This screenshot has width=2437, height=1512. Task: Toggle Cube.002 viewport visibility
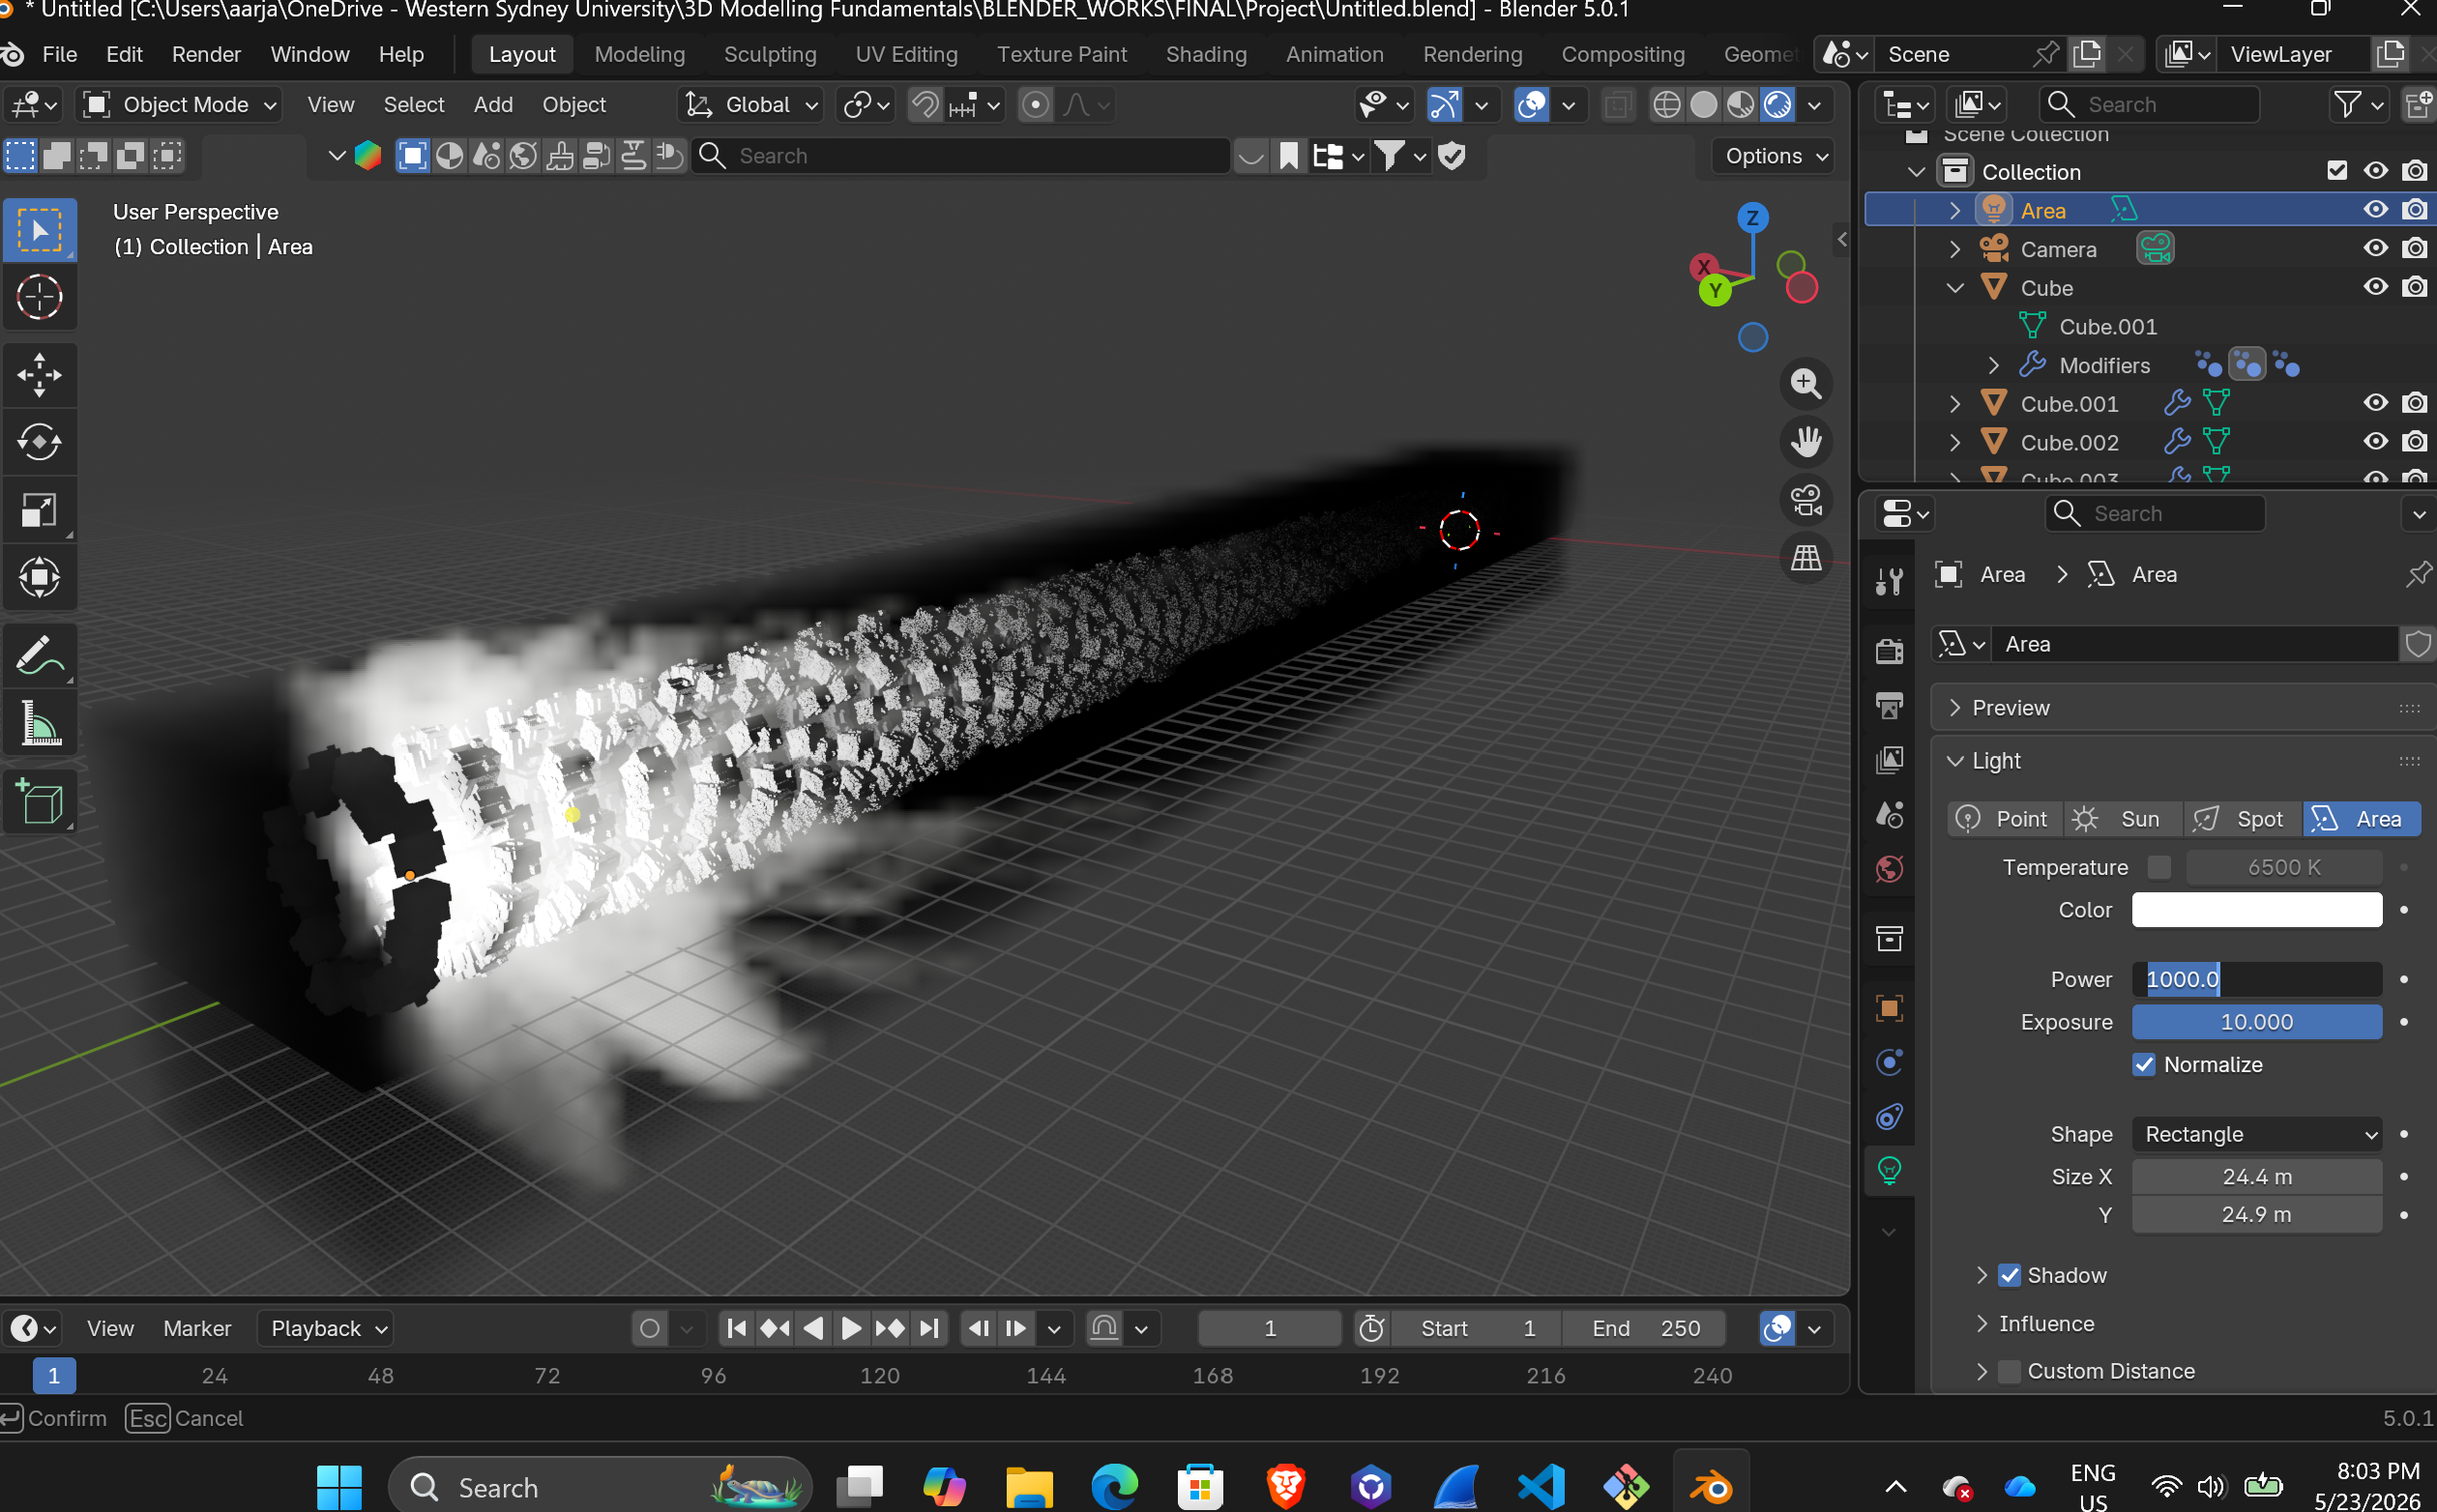coord(2375,442)
